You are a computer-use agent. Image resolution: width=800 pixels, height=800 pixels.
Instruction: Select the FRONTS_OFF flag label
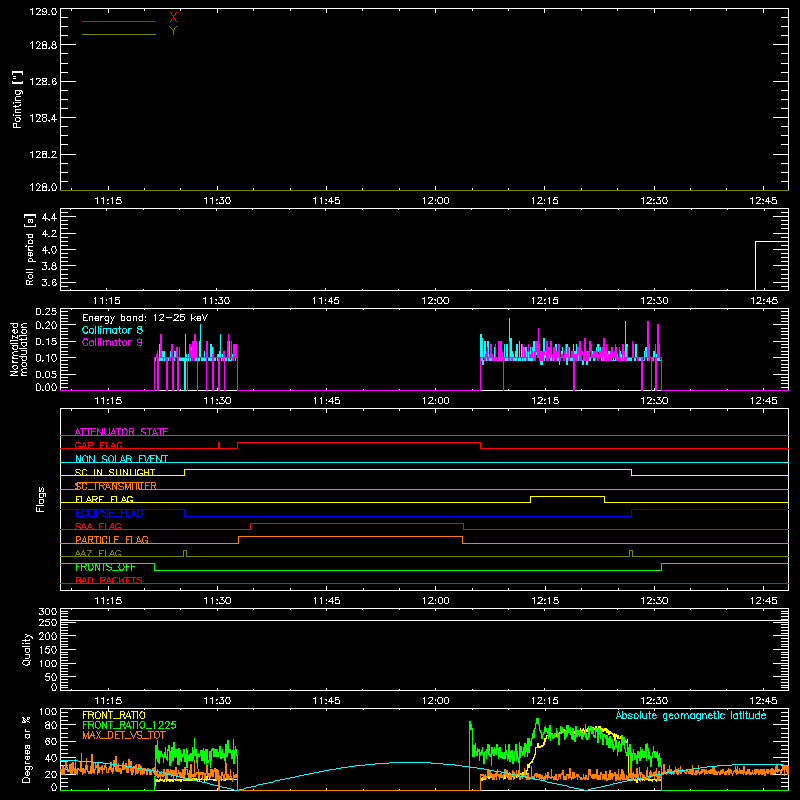coord(105,567)
